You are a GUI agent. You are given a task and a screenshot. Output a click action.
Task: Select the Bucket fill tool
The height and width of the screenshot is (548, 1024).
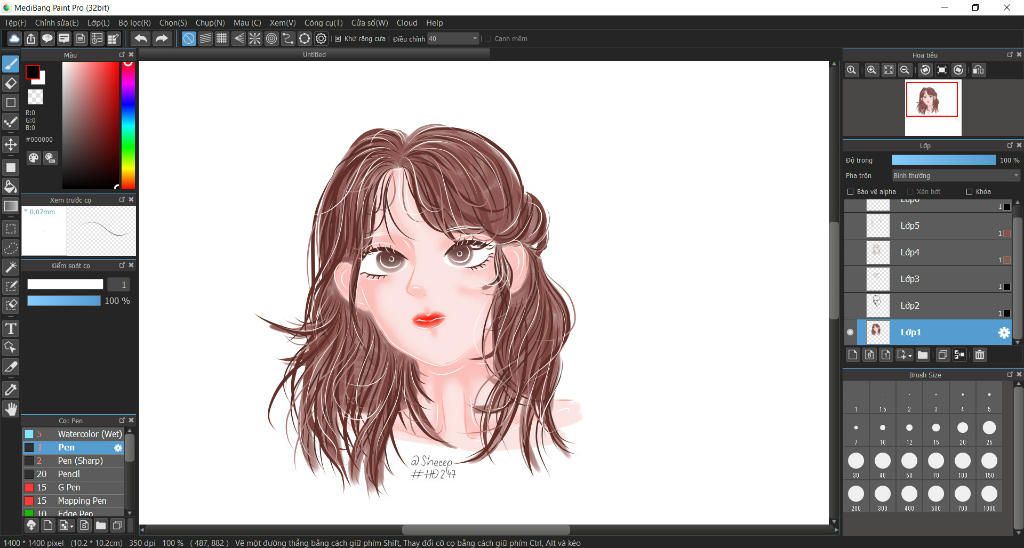10,187
